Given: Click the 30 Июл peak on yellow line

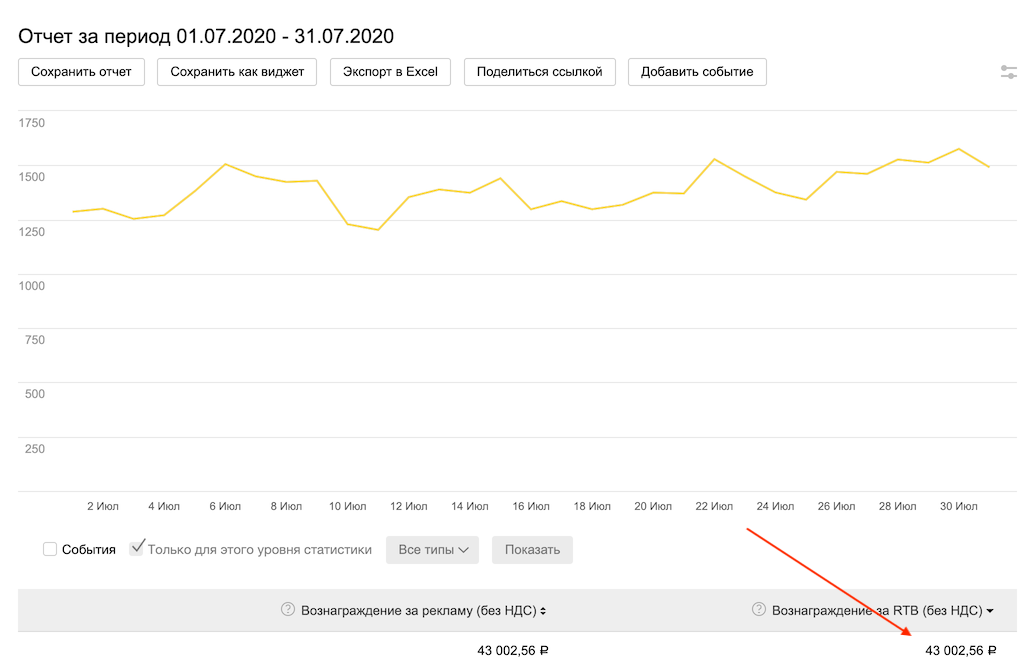Looking at the screenshot, I should click(959, 149).
